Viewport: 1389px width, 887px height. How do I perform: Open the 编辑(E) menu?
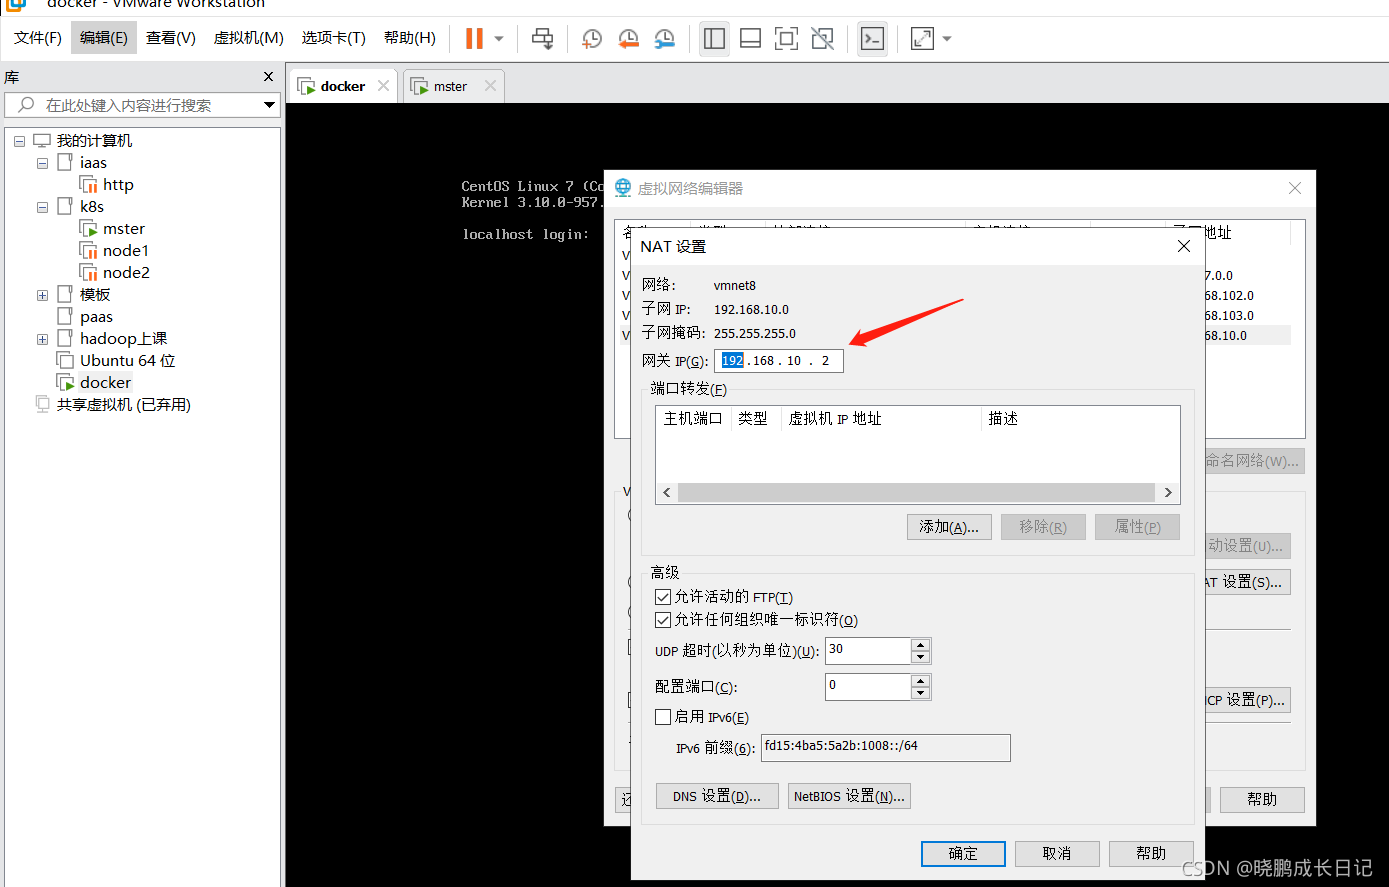104,38
